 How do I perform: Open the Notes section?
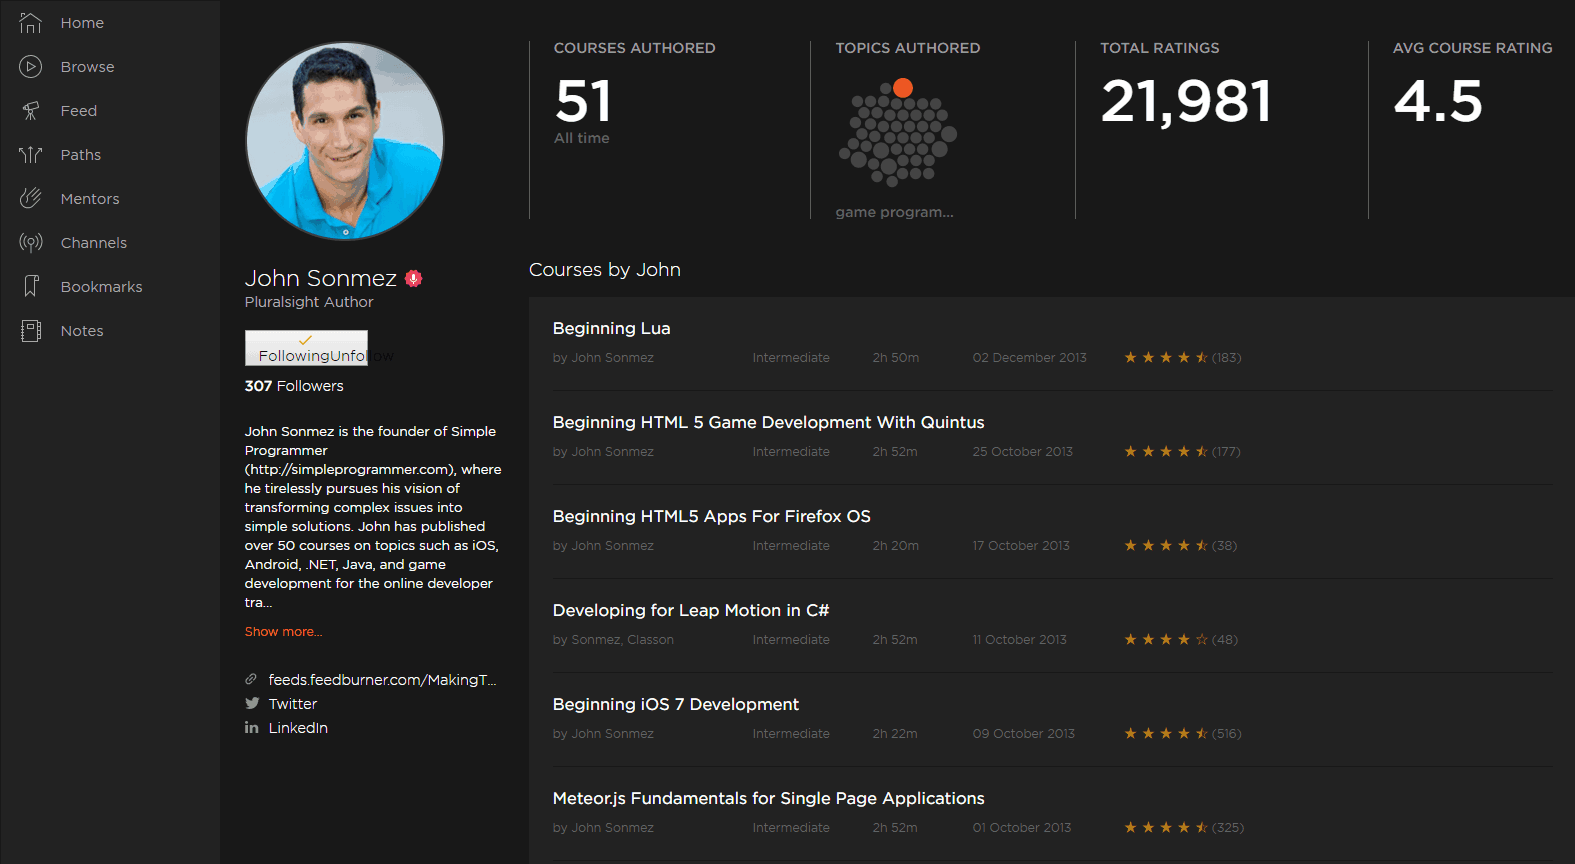pos(81,331)
